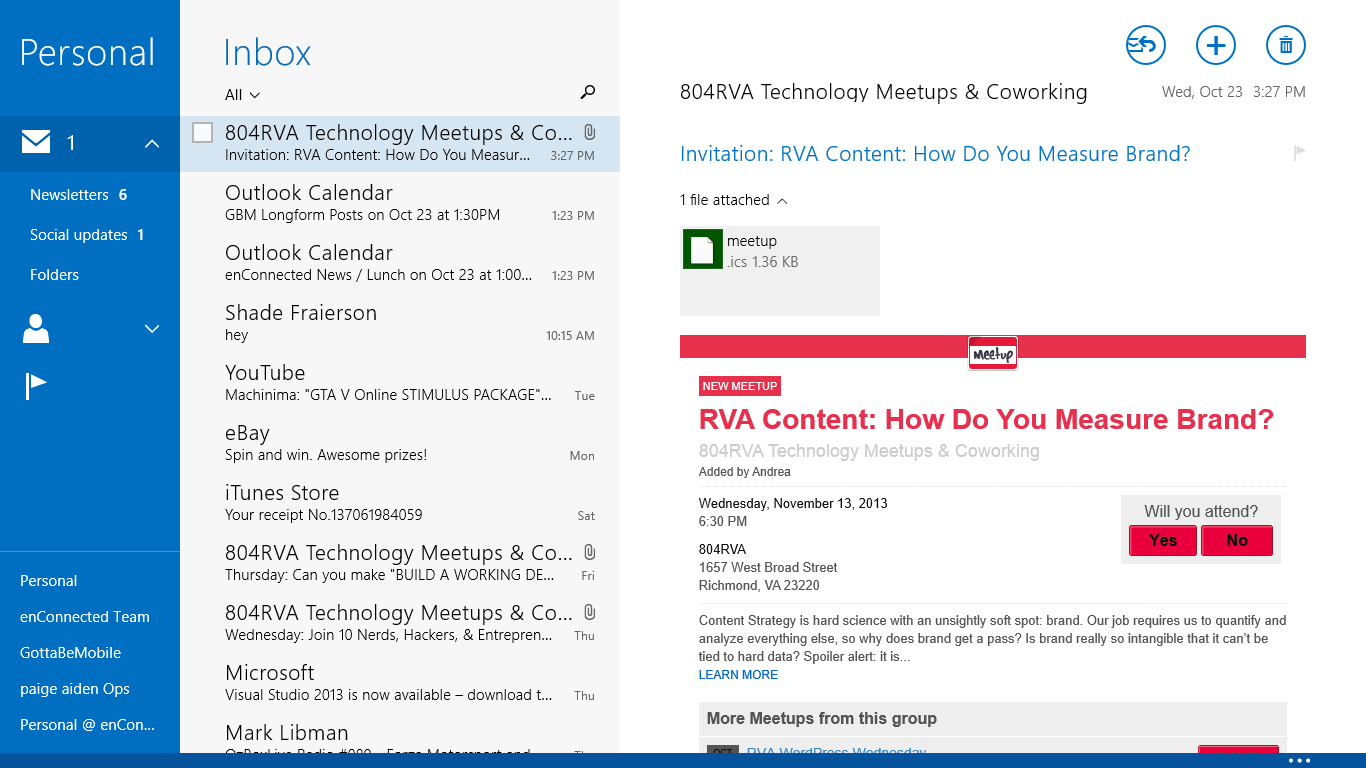Image resolution: width=1366 pixels, height=768 pixels.
Task: Switch to the paige aiden Ops account
Action: pyautogui.click(x=75, y=689)
